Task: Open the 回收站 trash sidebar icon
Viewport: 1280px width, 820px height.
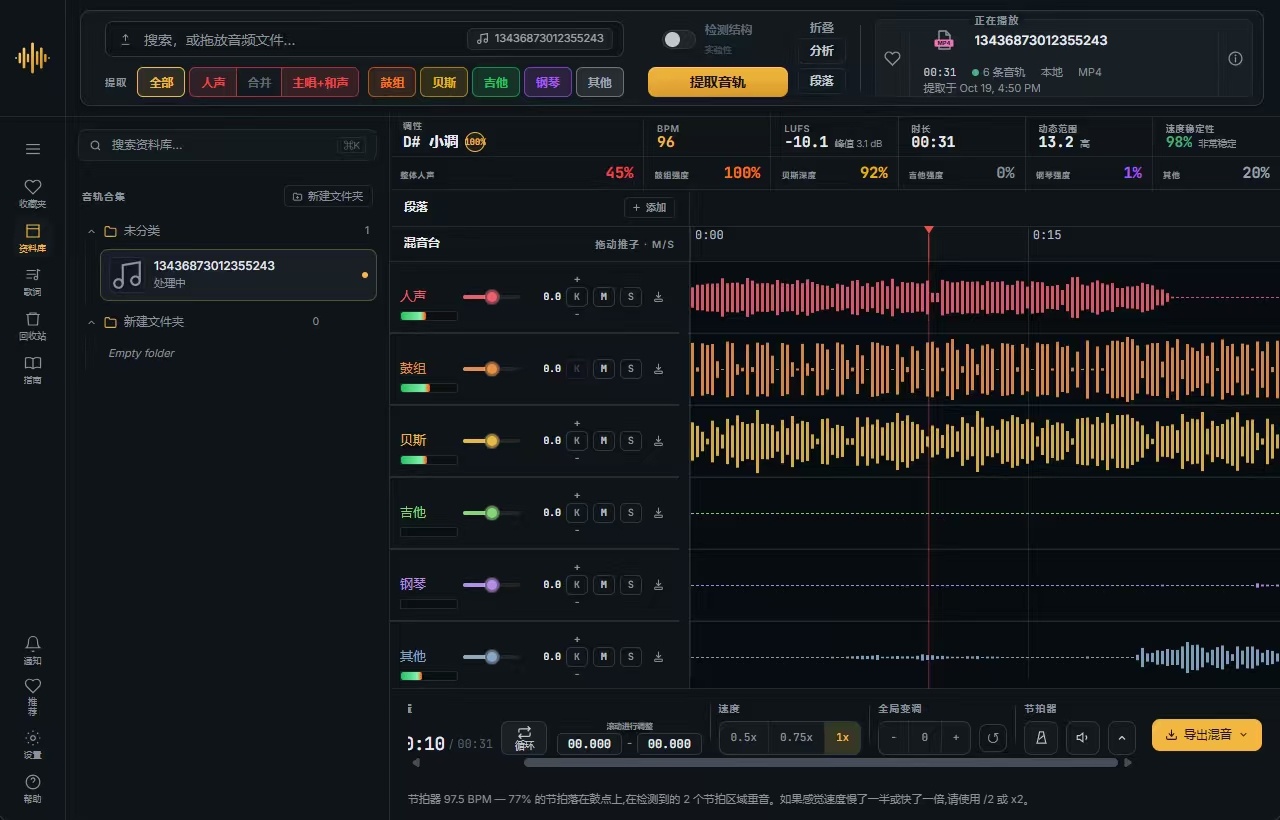Action: point(33,324)
